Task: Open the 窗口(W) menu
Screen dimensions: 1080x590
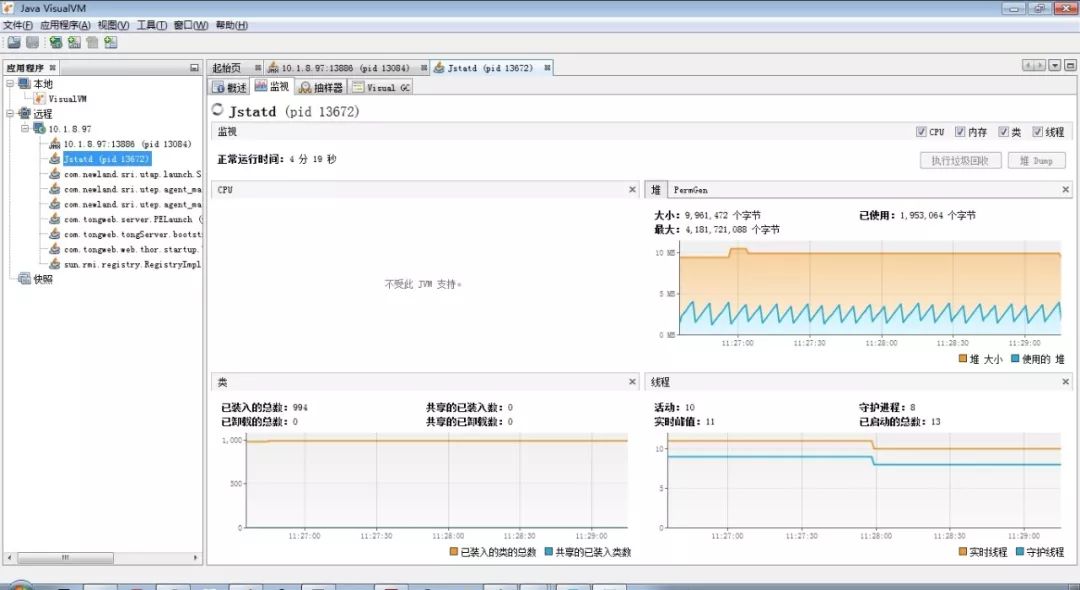Action: (191, 25)
